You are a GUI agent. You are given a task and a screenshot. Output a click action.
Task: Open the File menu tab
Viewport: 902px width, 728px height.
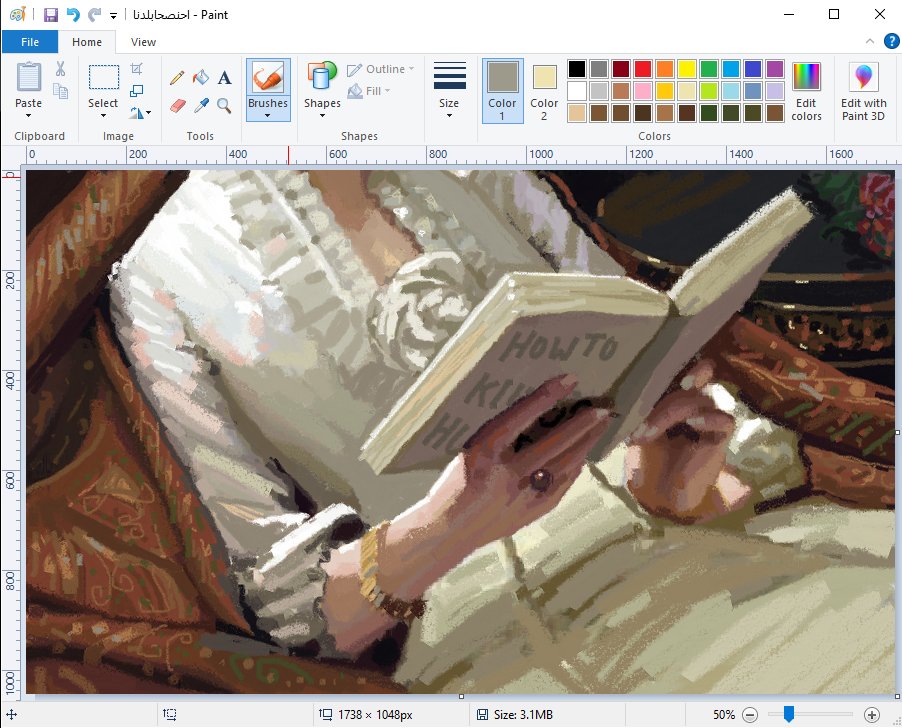pos(30,42)
